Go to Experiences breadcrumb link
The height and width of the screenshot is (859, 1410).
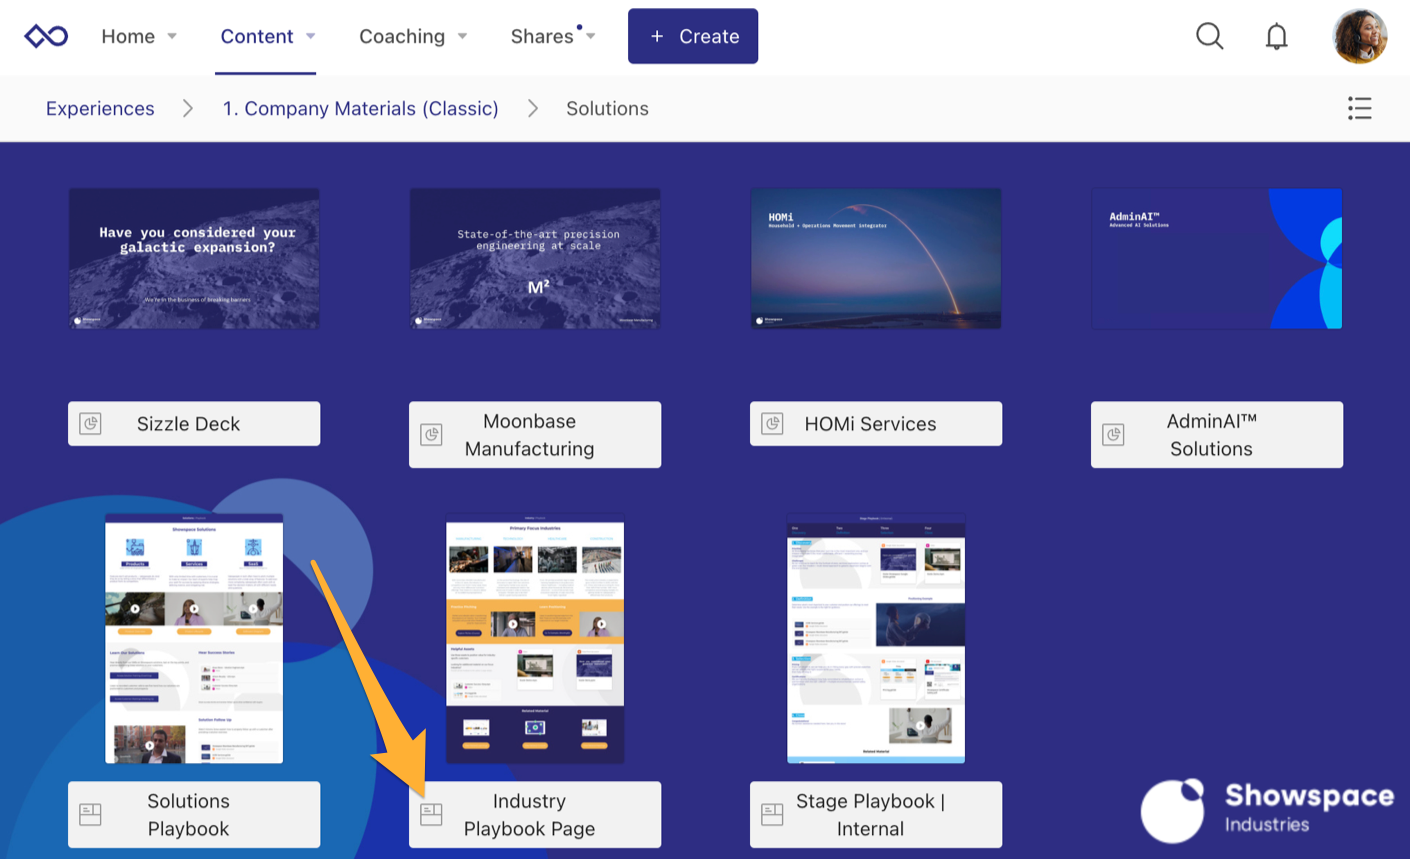pos(100,108)
